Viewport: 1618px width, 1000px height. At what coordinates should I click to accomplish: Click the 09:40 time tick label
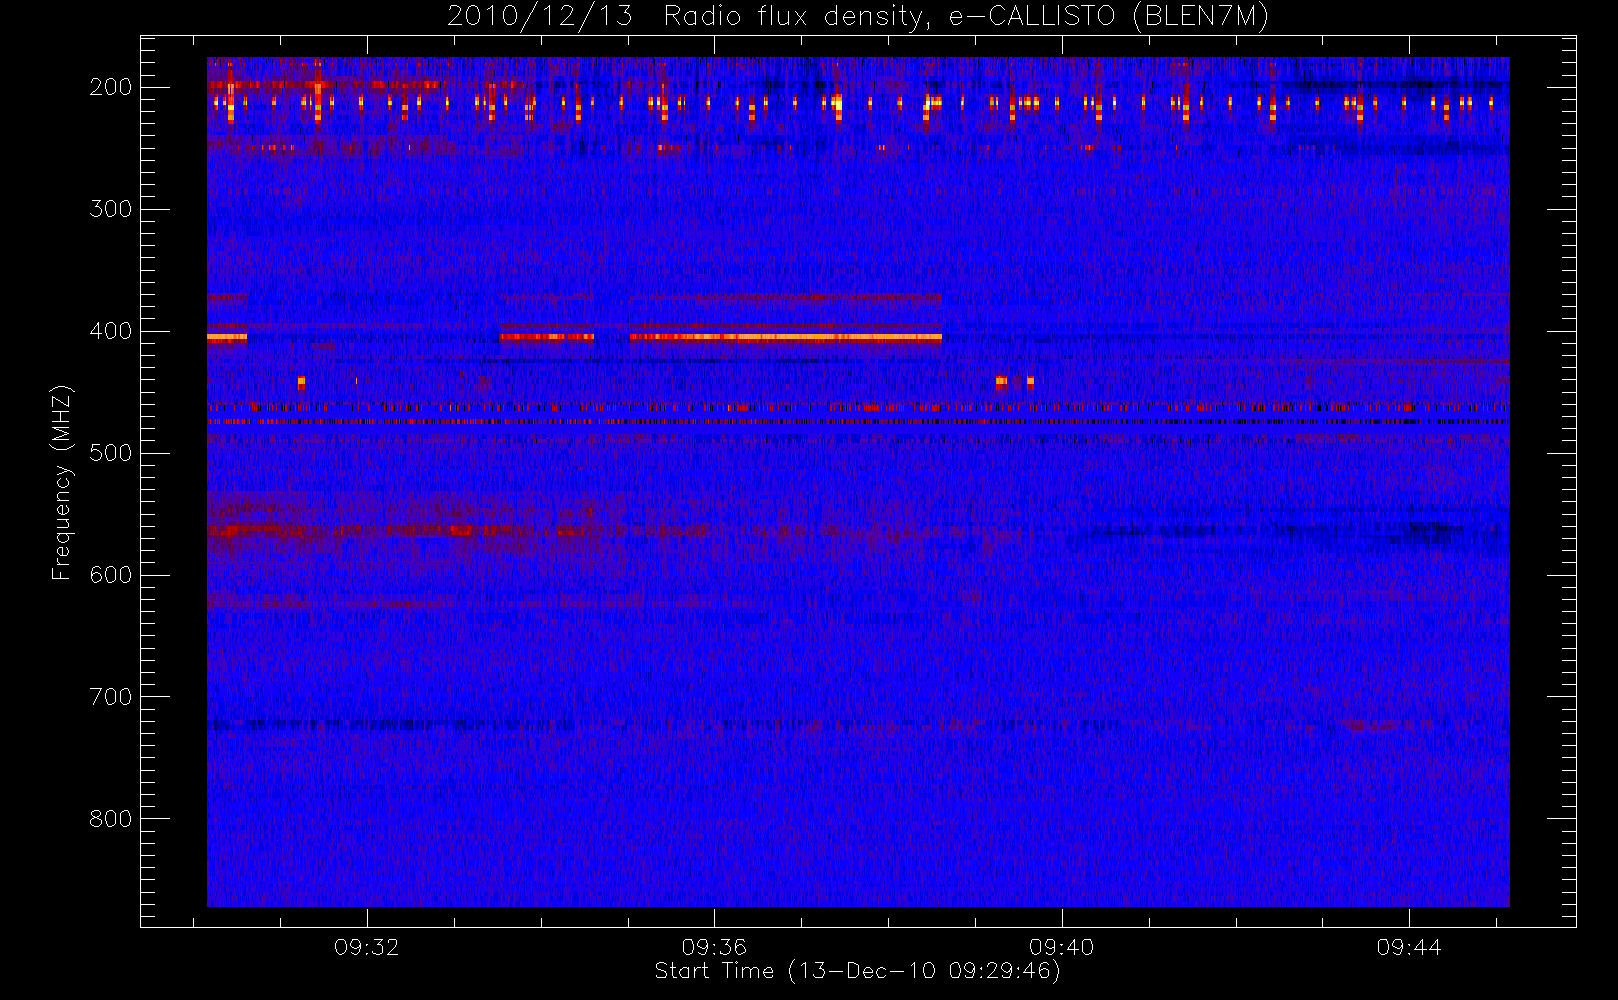pos(1061,947)
